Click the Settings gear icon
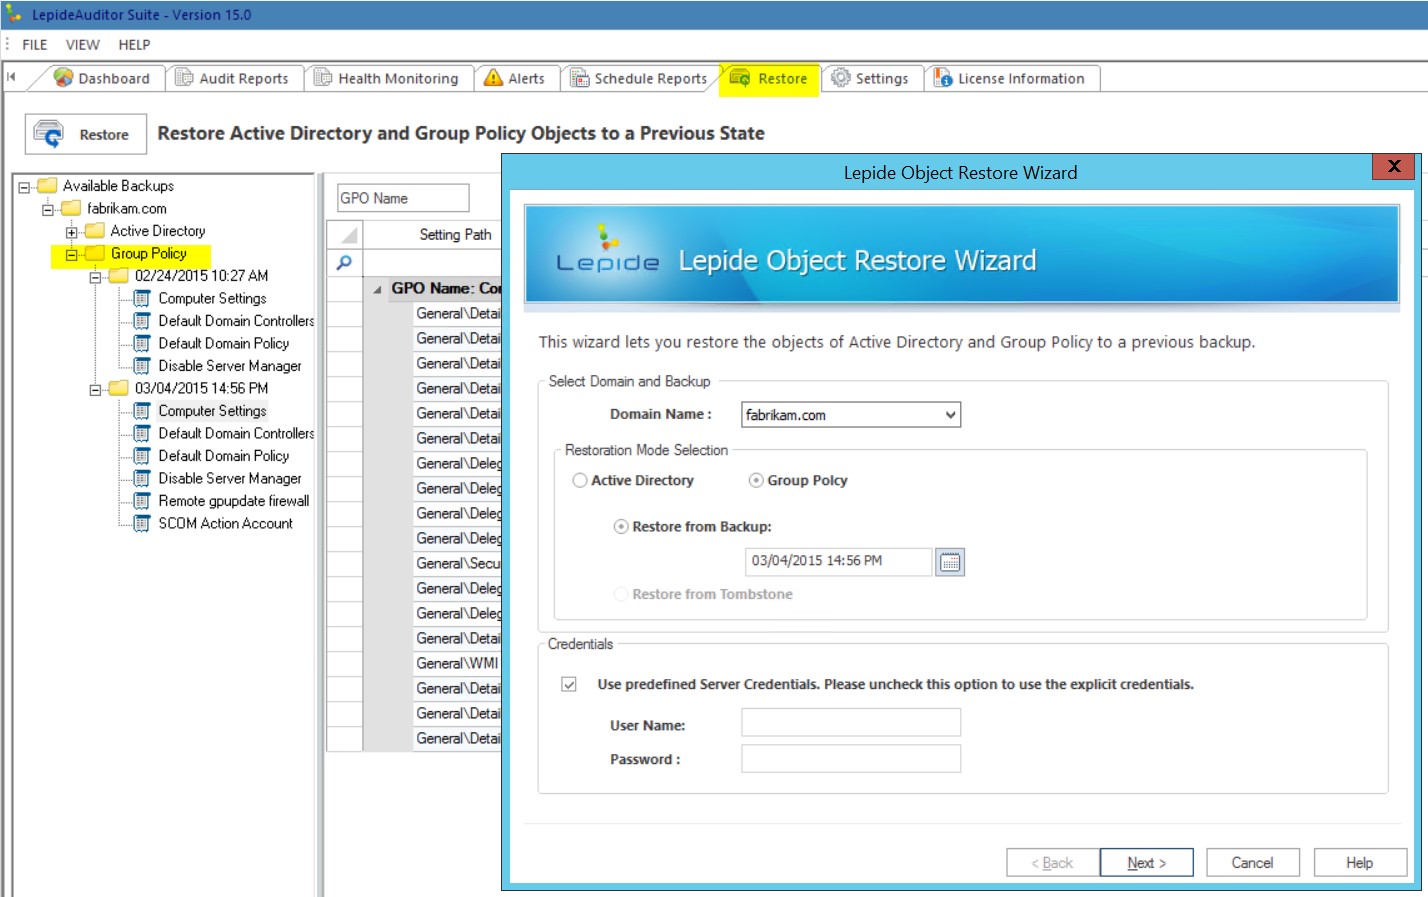The width and height of the screenshot is (1428, 897). pyautogui.click(x=841, y=78)
